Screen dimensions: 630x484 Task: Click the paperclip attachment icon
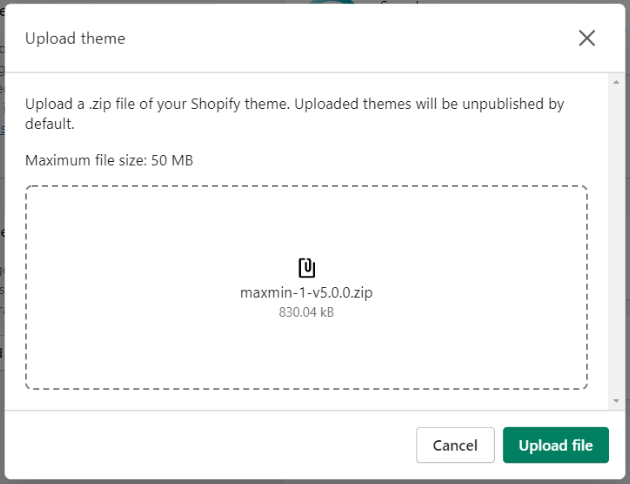[307, 267]
